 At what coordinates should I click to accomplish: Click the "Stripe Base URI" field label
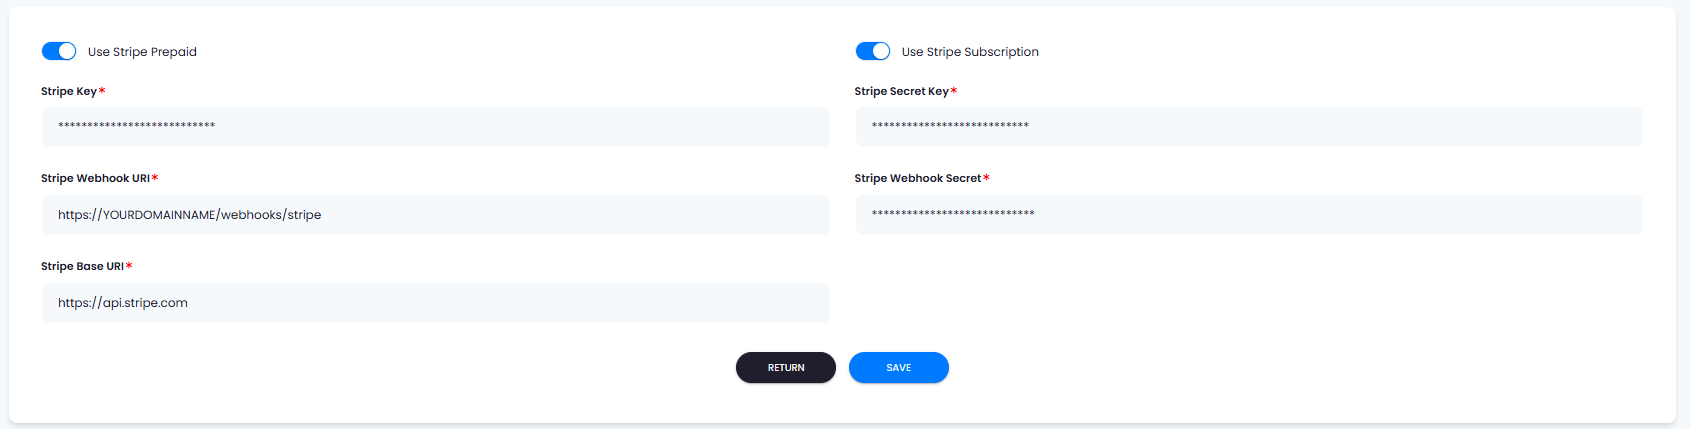[82, 266]
